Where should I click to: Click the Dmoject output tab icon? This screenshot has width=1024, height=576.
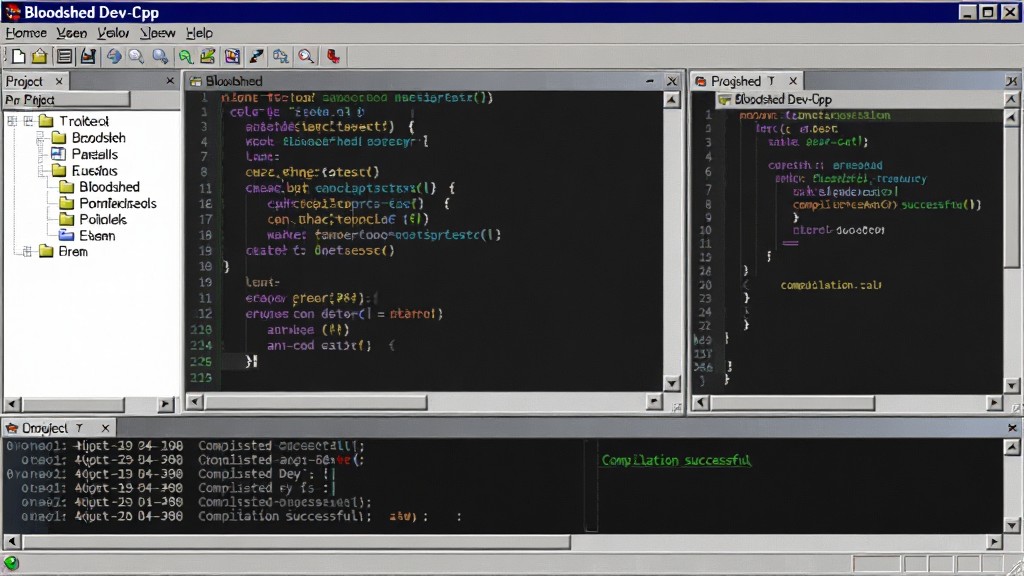pyautogui.click(x=12, y=428)
